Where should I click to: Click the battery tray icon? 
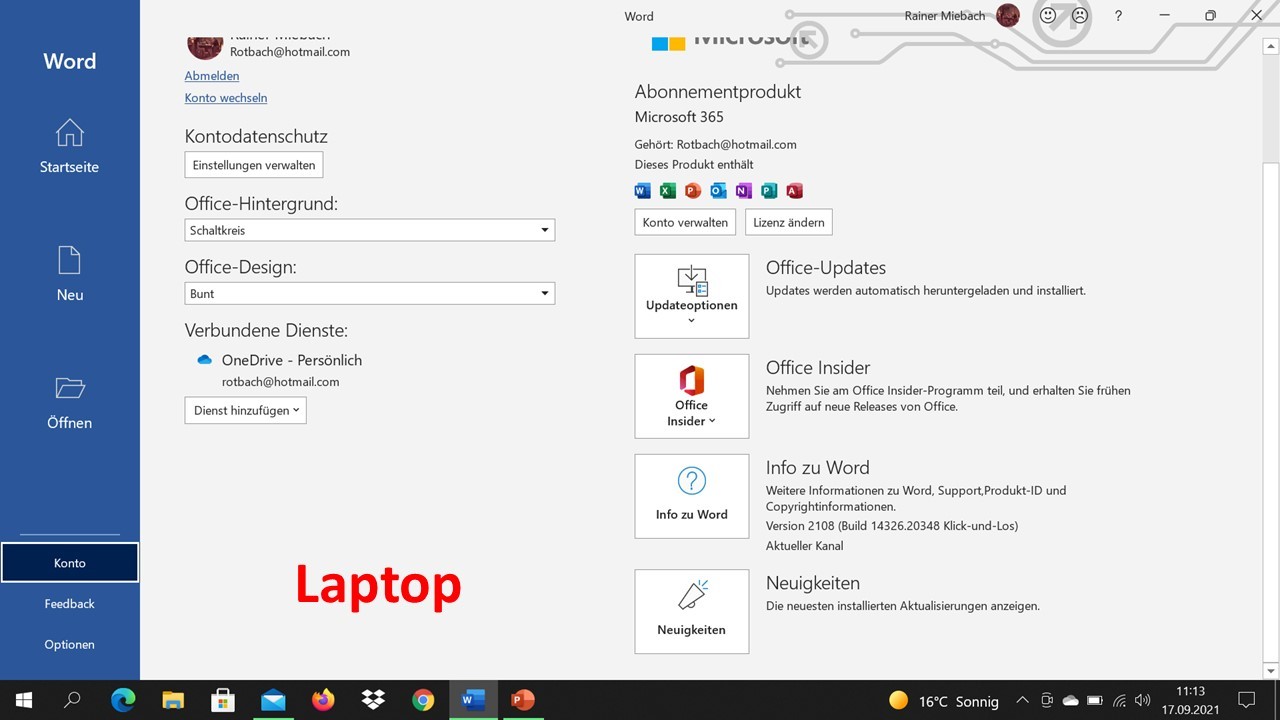(1095, 700)
